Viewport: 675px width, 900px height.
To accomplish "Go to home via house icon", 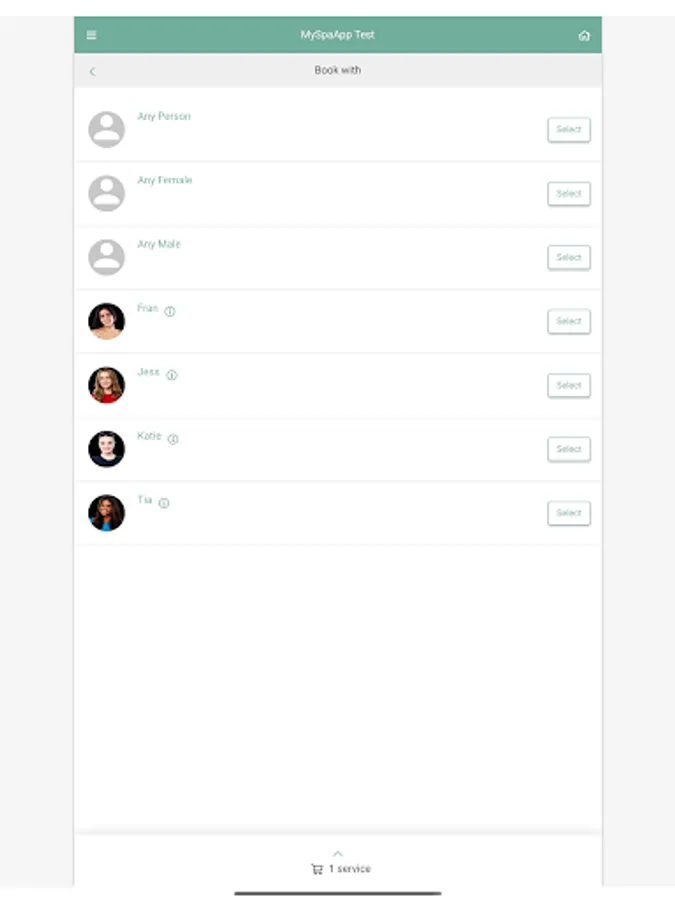I will [x=584, y=35].
